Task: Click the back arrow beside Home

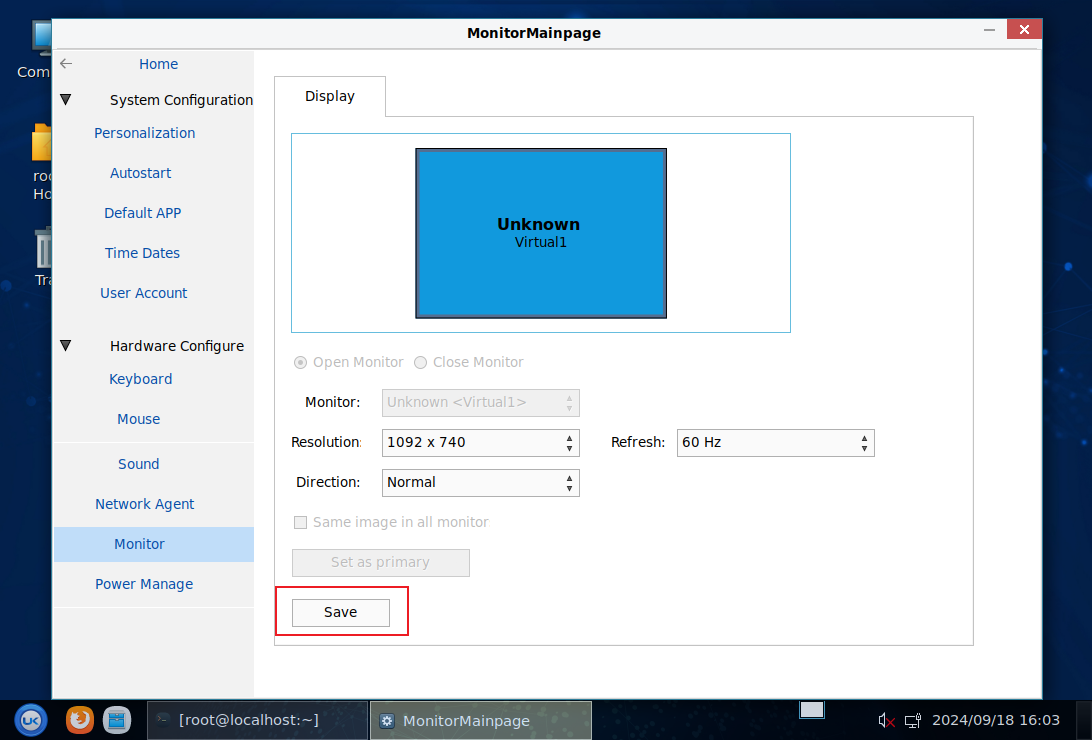Action: [x=66, y=64]
